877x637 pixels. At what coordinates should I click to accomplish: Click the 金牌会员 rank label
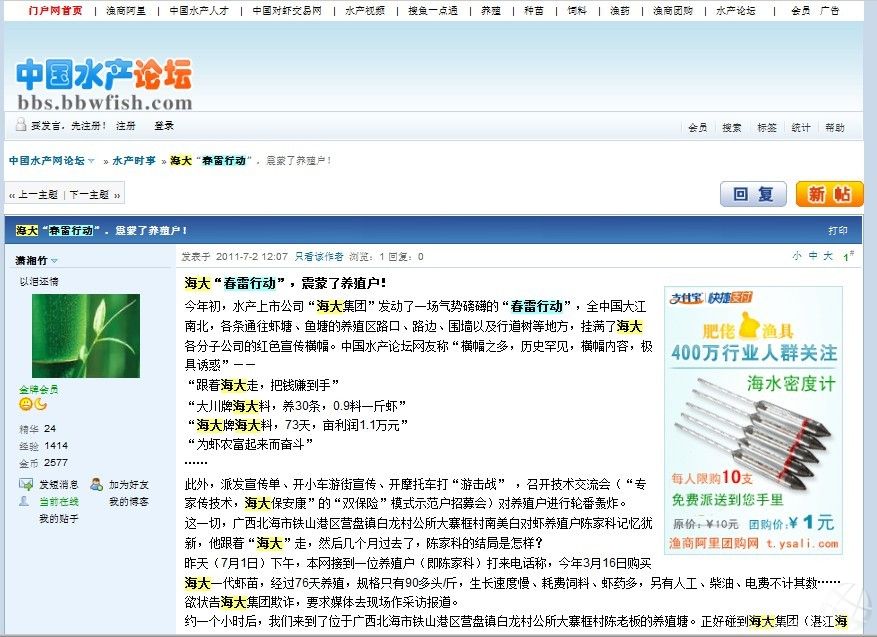pyautogui.click(x=39, y=389)
